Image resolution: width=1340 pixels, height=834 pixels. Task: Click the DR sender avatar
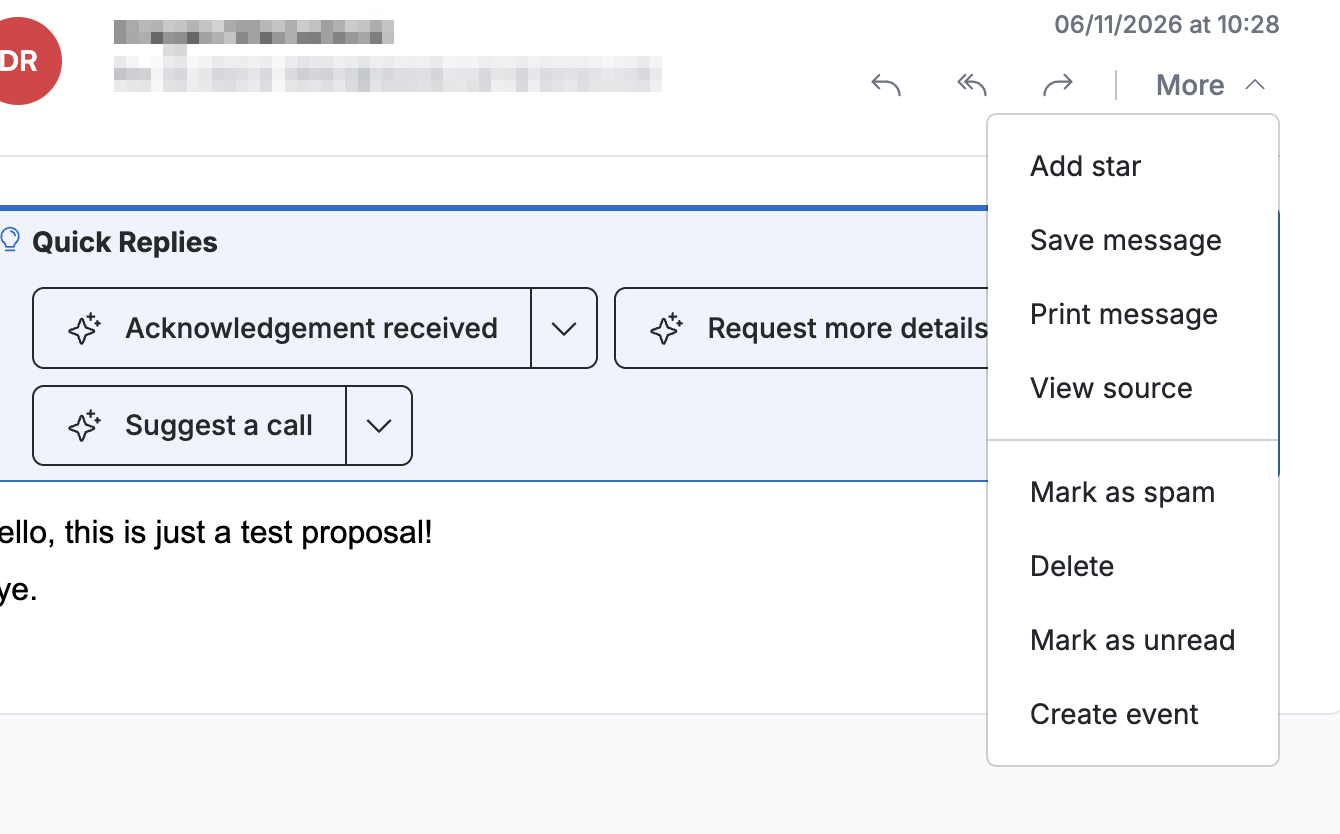point(22,62)
